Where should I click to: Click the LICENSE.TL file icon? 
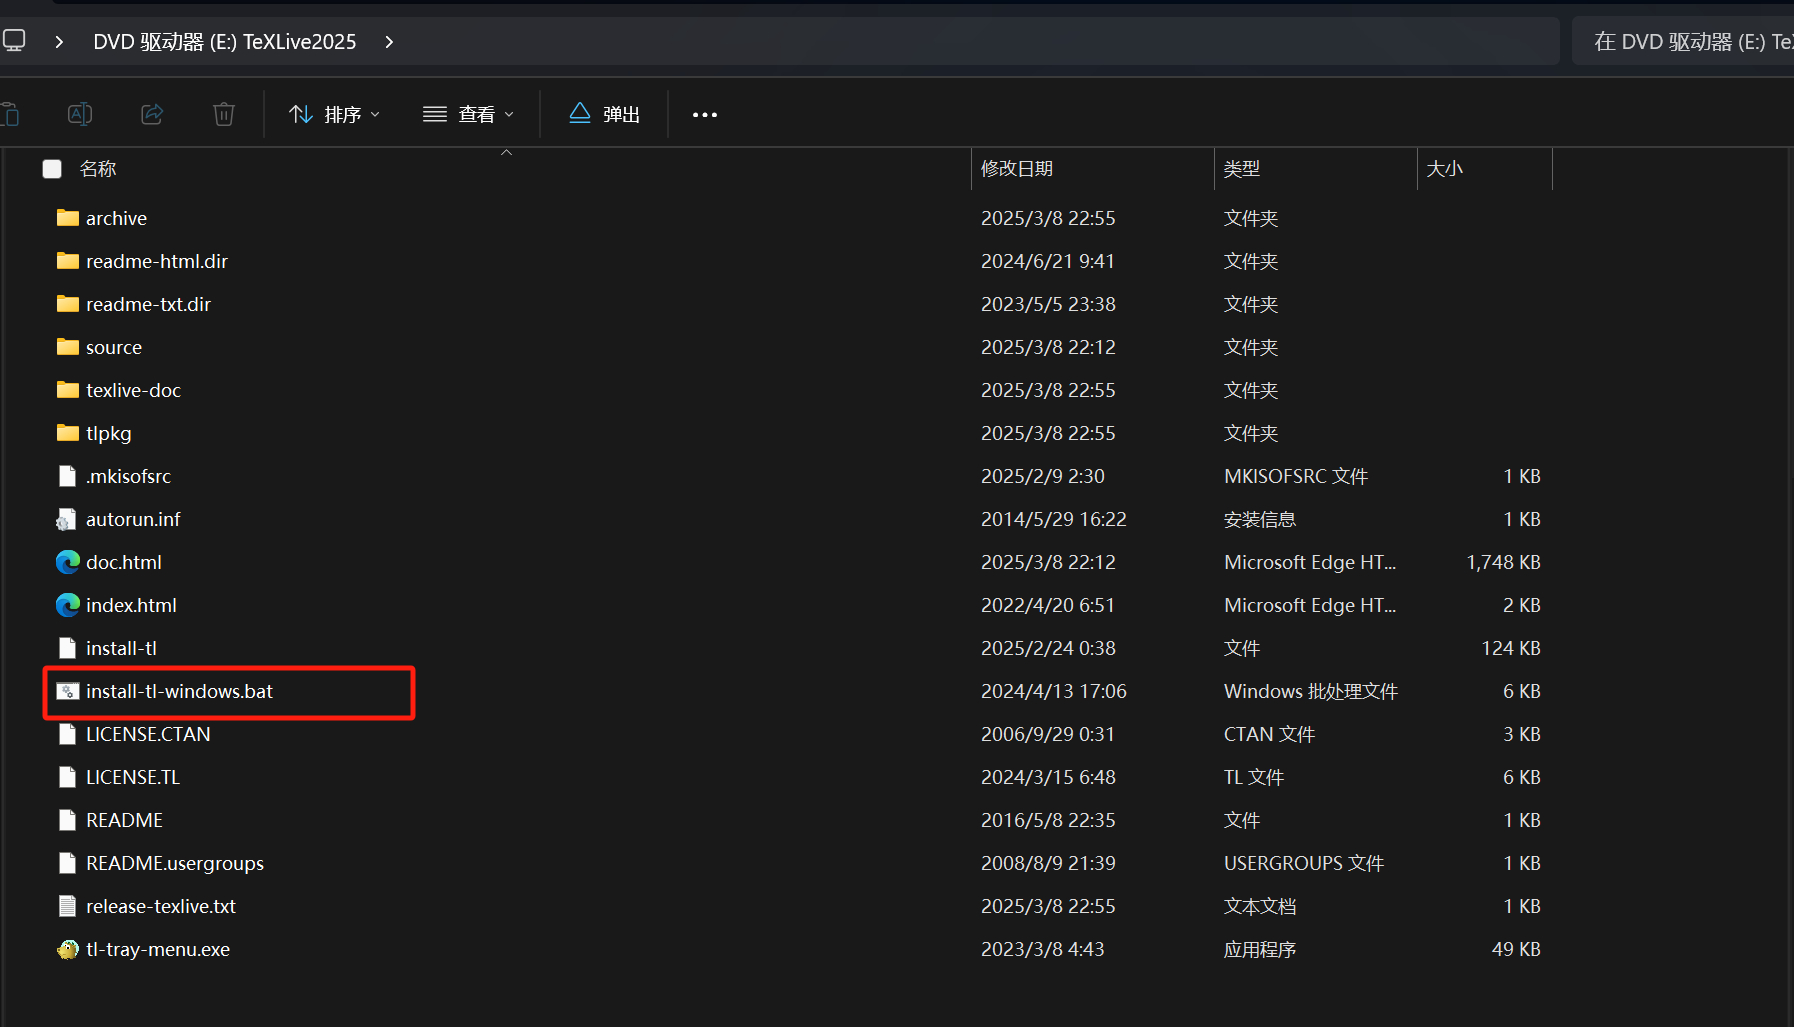point(68,777)
